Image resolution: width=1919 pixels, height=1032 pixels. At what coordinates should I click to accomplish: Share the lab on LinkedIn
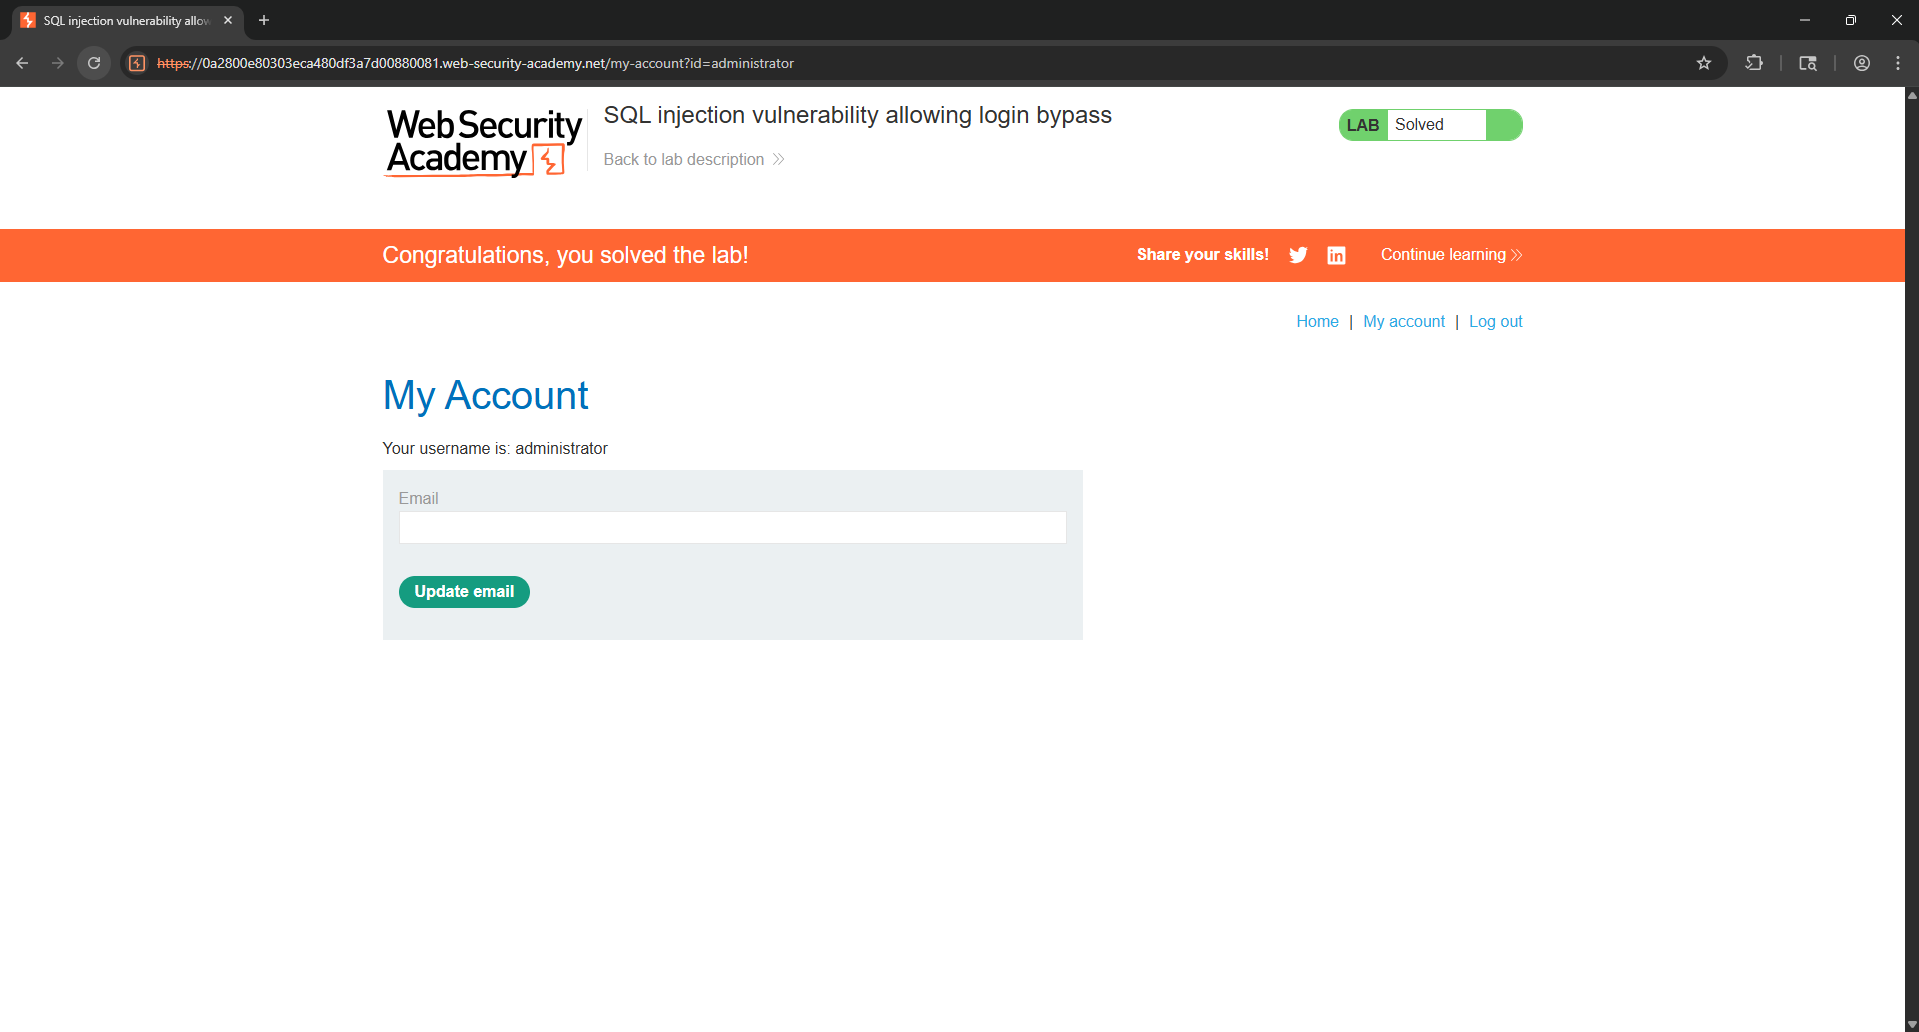(1336, 255)
